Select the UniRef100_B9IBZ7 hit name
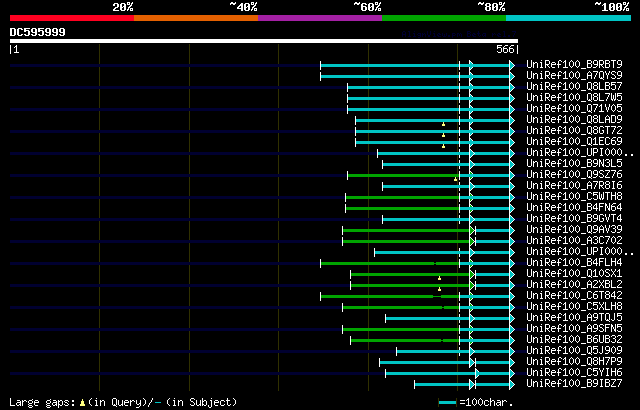Screen dimensions: 640x410 (x=574, y=383)
